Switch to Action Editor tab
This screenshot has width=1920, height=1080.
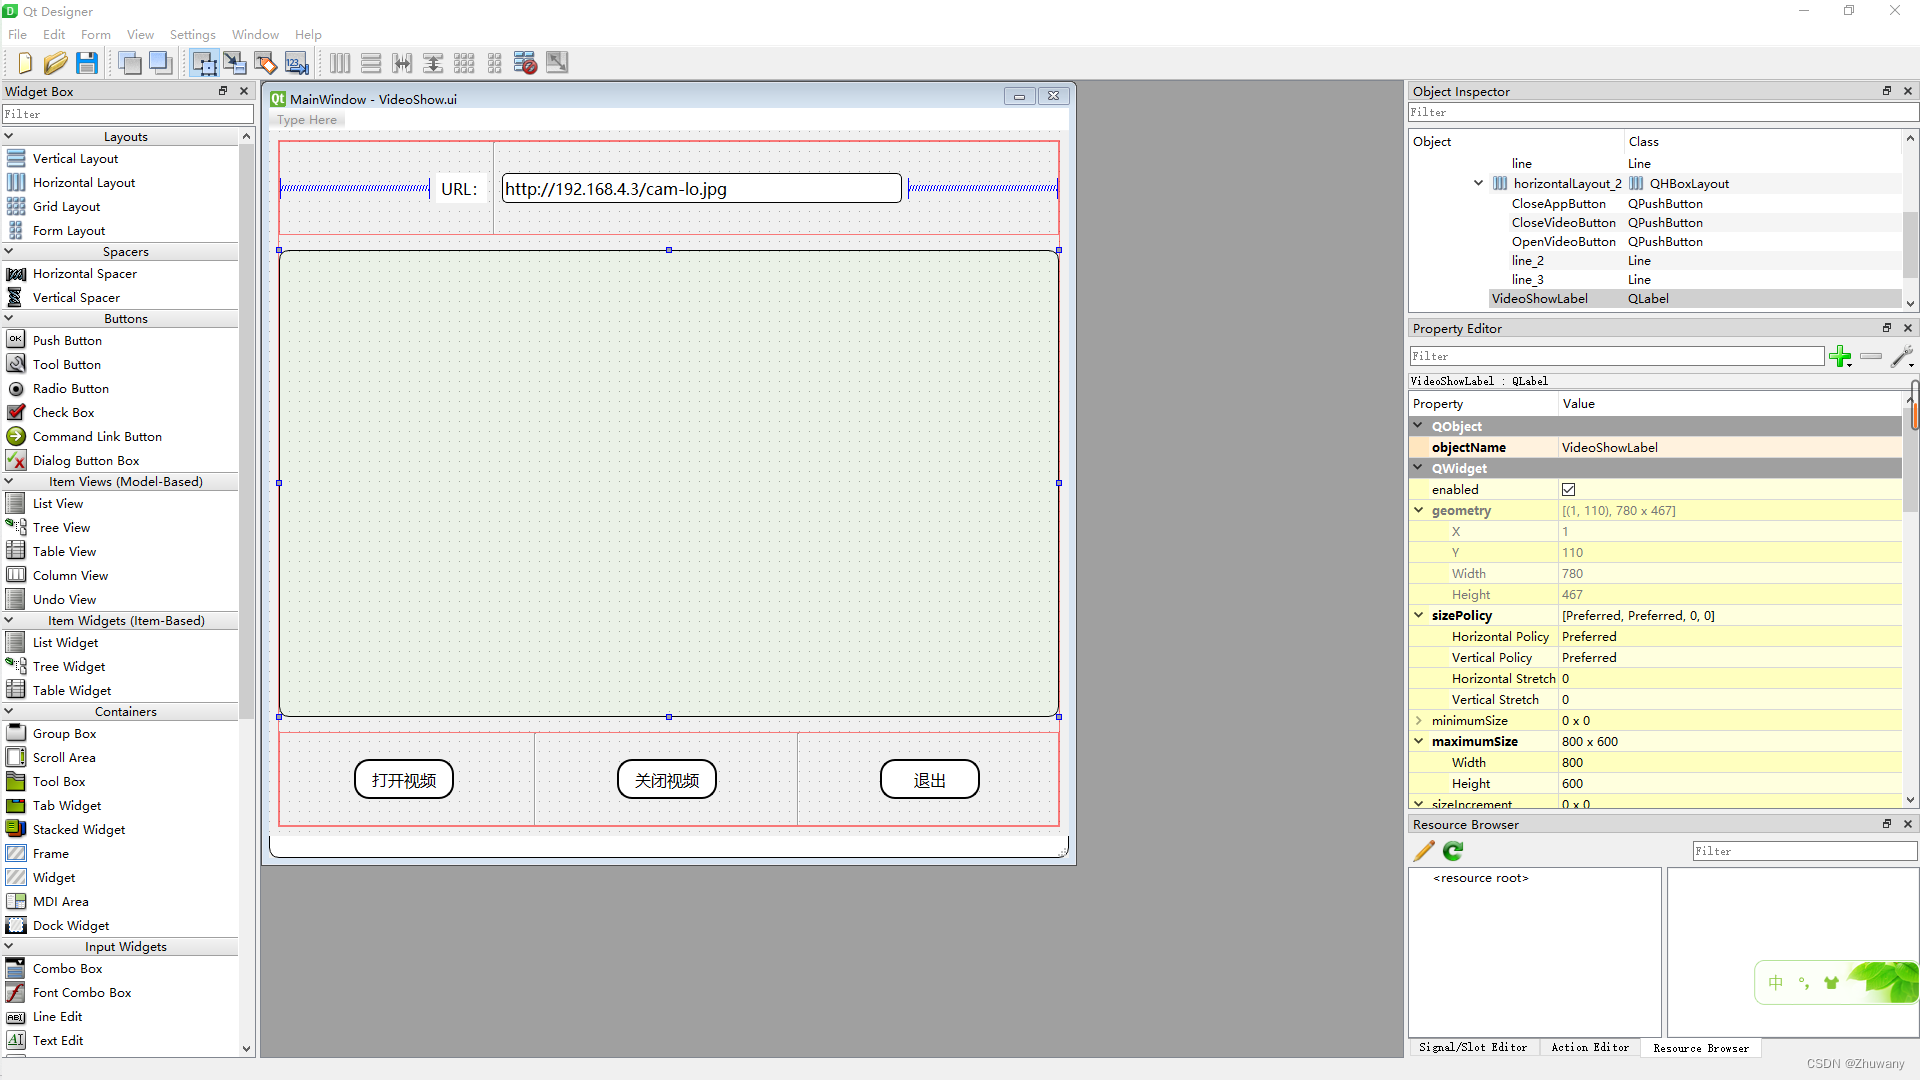coord(1590,1047)
